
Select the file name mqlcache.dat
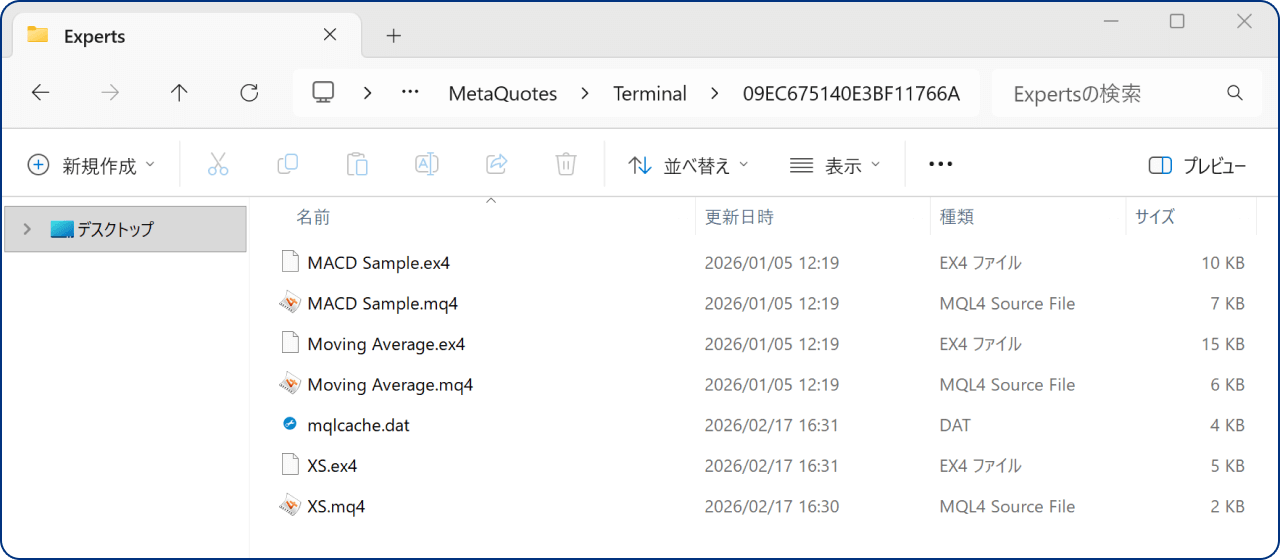tap(359, 425)
